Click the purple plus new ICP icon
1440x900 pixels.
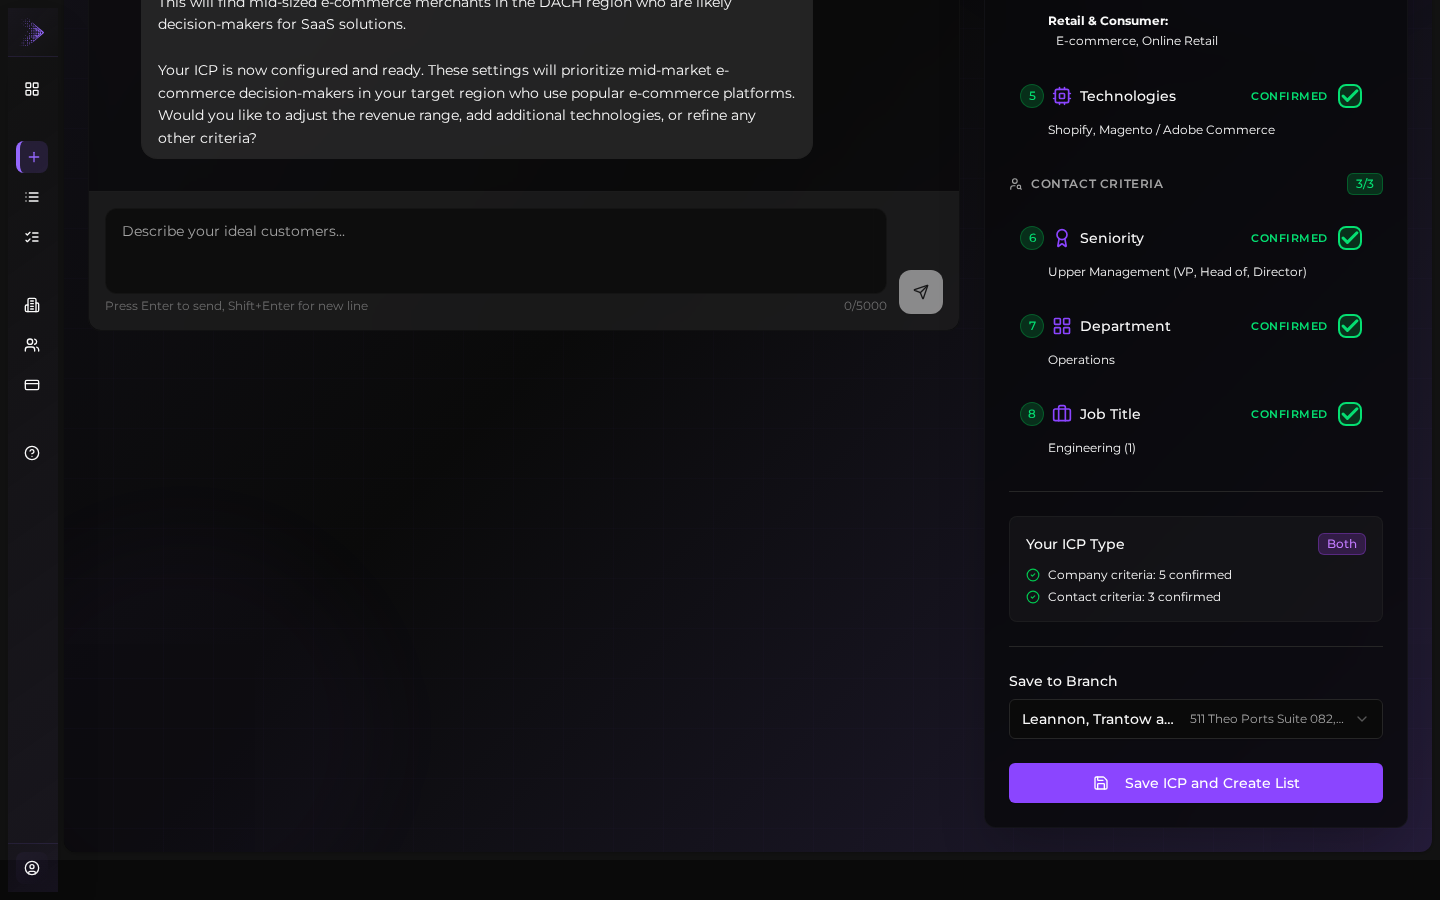pos(32,157)
